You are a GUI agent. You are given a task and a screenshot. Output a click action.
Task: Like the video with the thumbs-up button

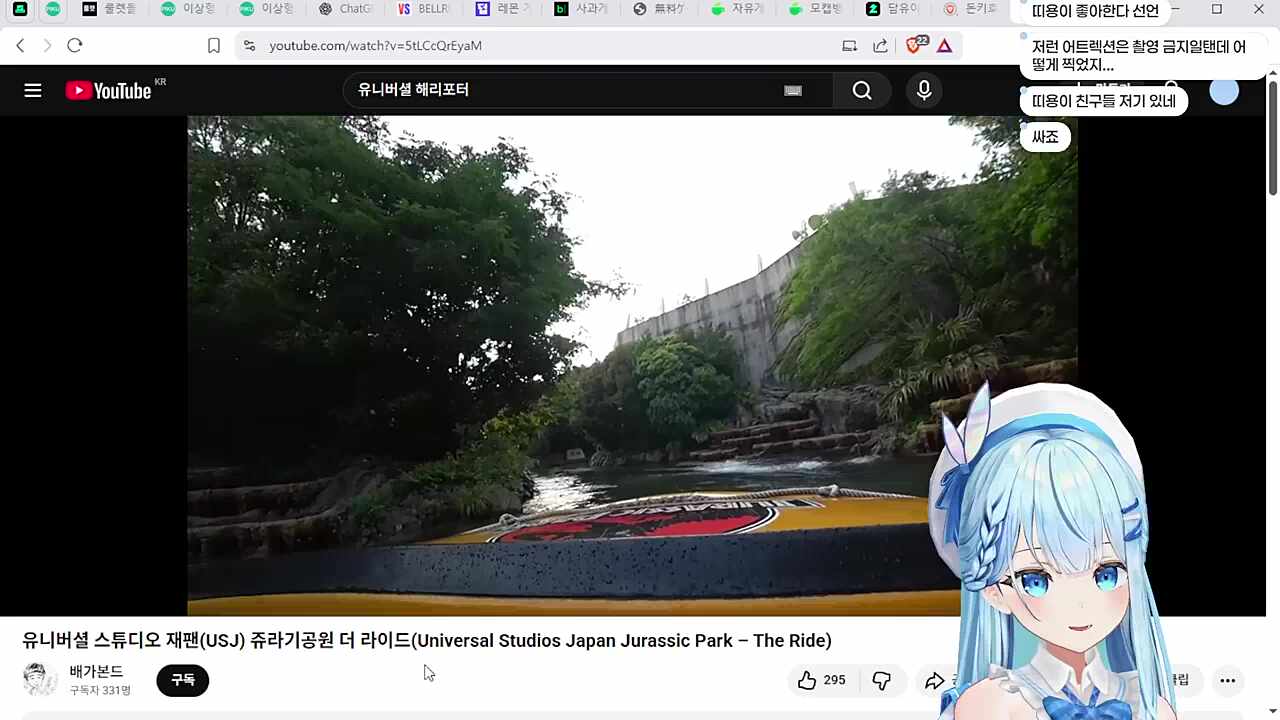pos(808,680)
